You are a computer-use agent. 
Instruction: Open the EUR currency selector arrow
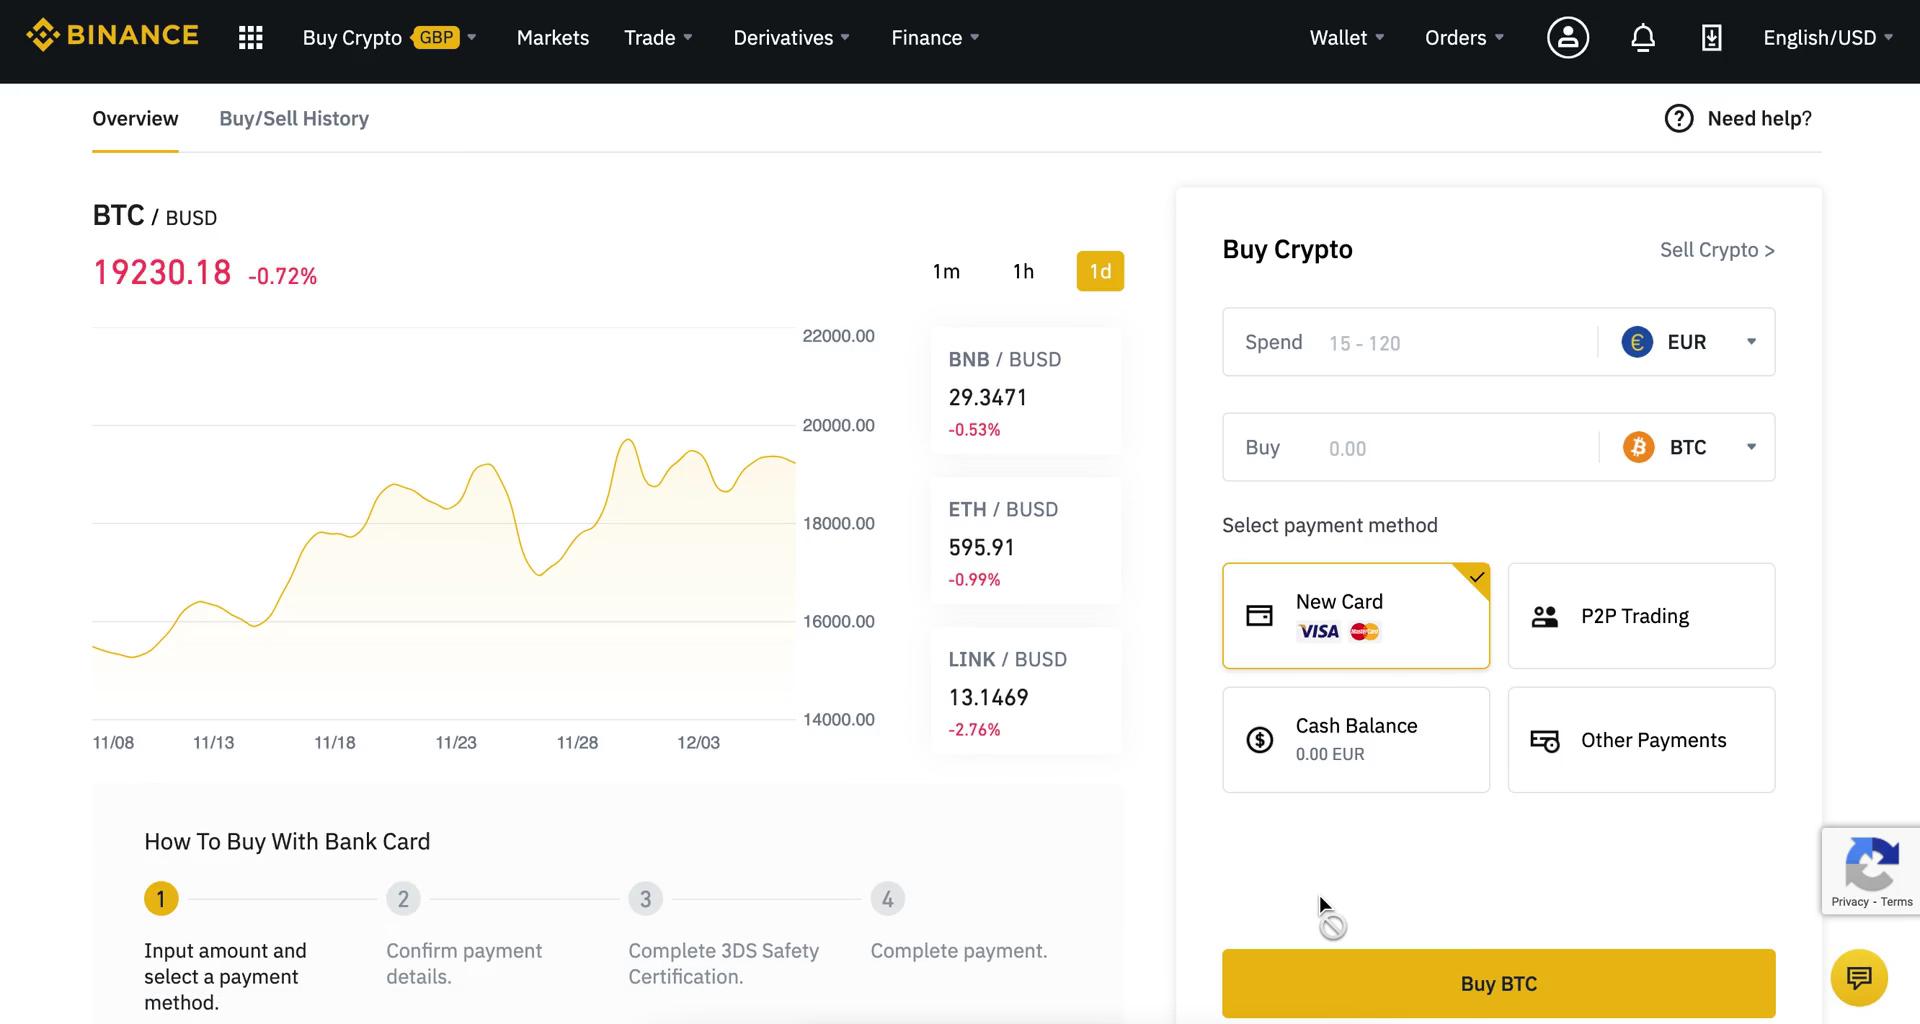click(x=1751, y=342)
